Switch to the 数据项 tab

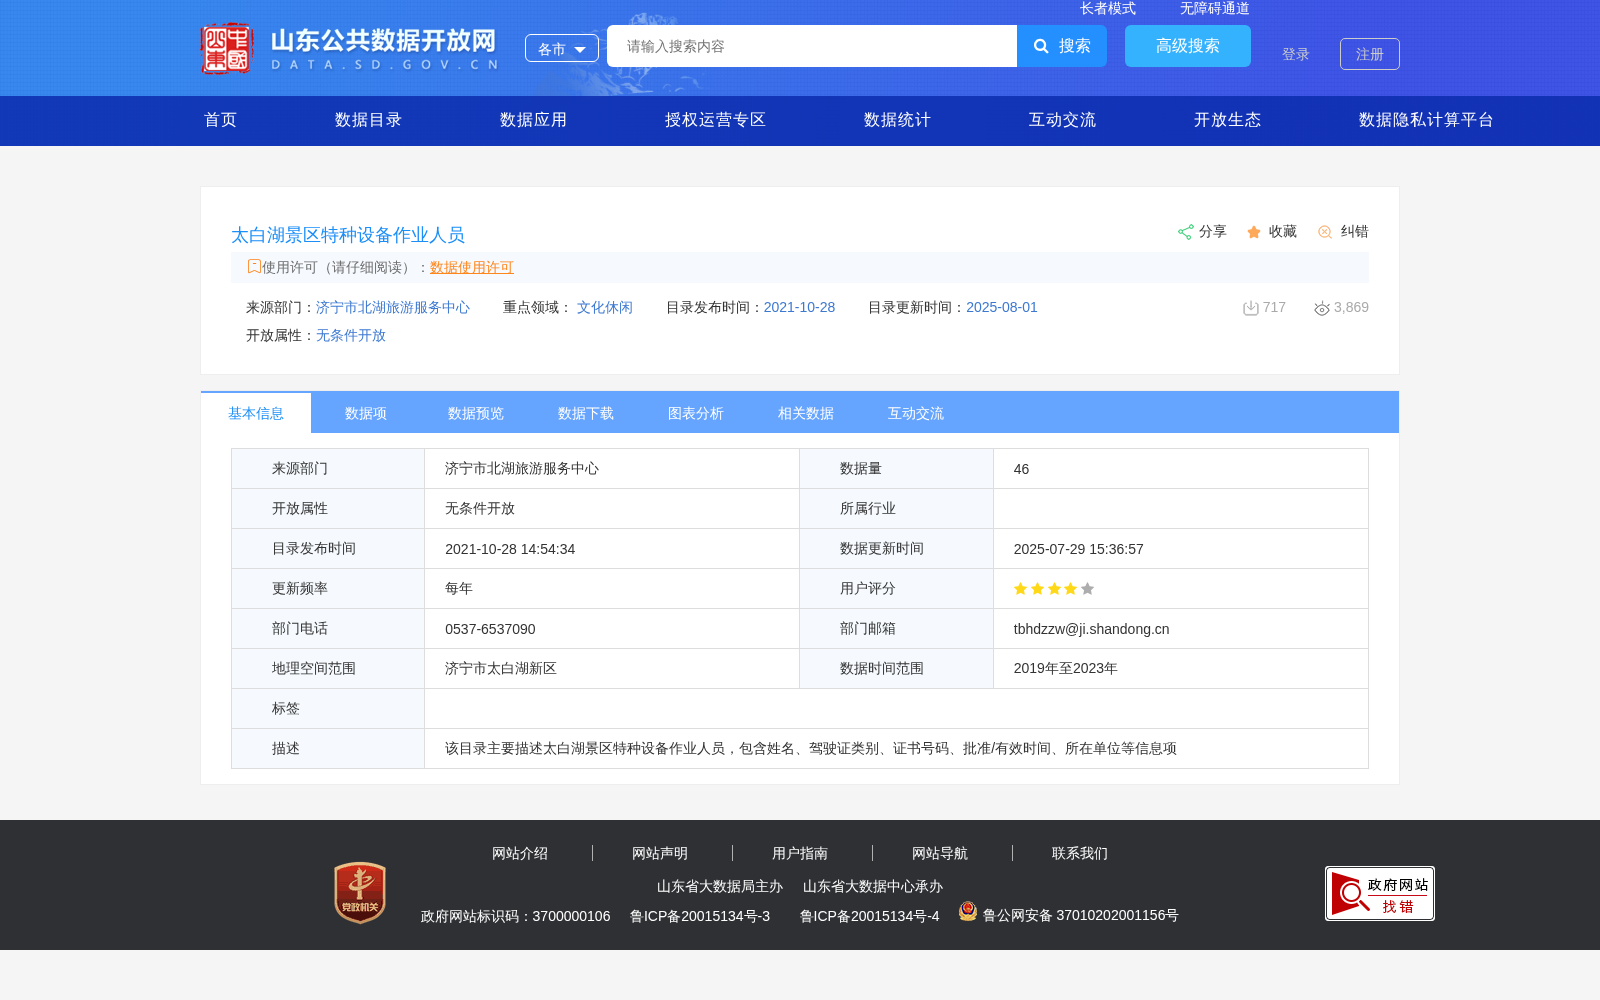click(366, 413)
